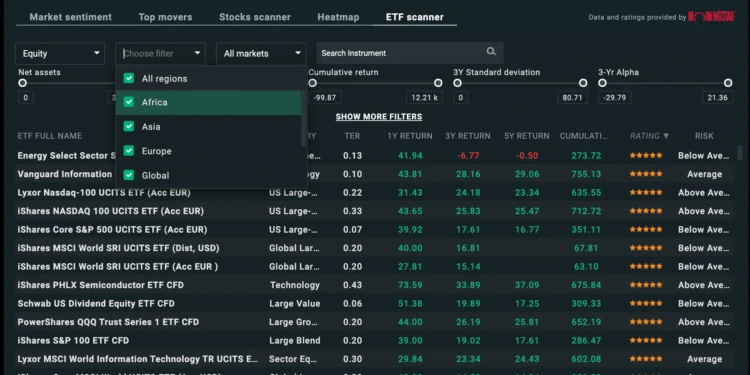Click Cumulative return slider left handle
The image size is (750, 375).
pos(312,83)
